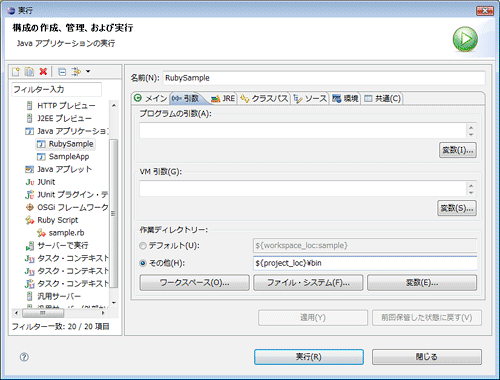This screenshot has height=380, width=500.
Task: Click the JUnit Ju icon
Action: point(30,182)
